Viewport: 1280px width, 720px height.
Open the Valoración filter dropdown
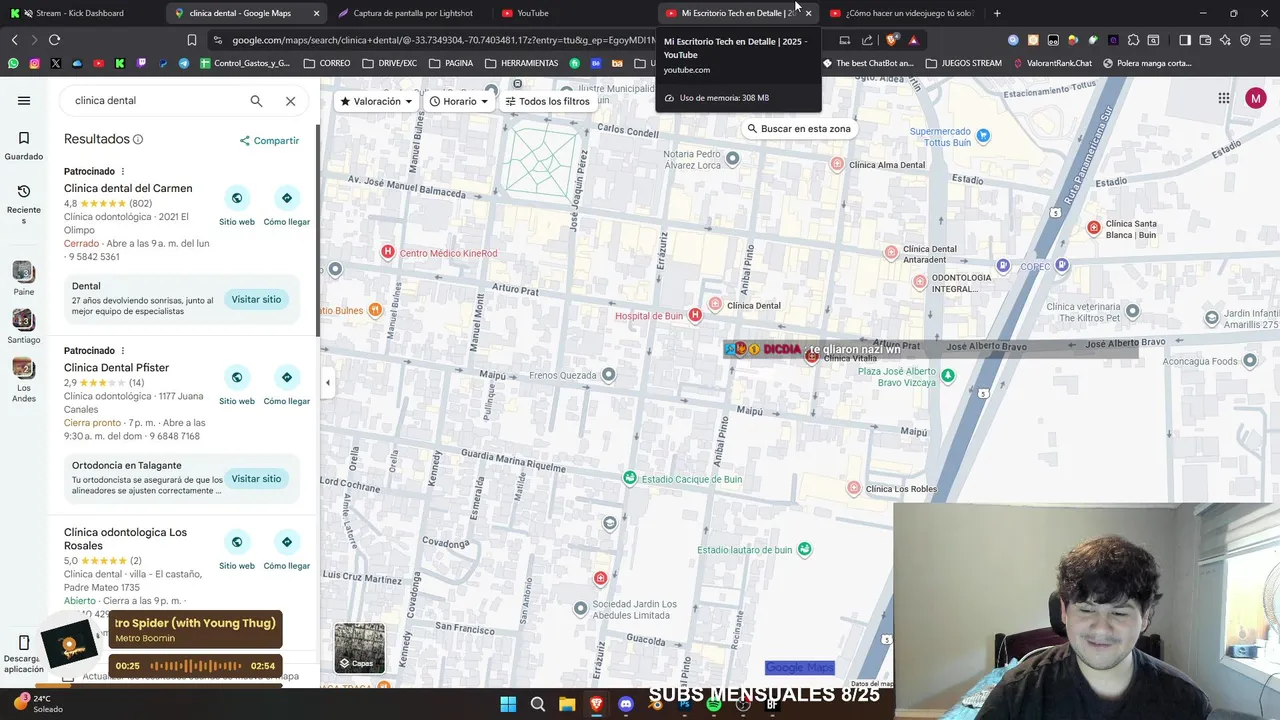coord(376,101)
